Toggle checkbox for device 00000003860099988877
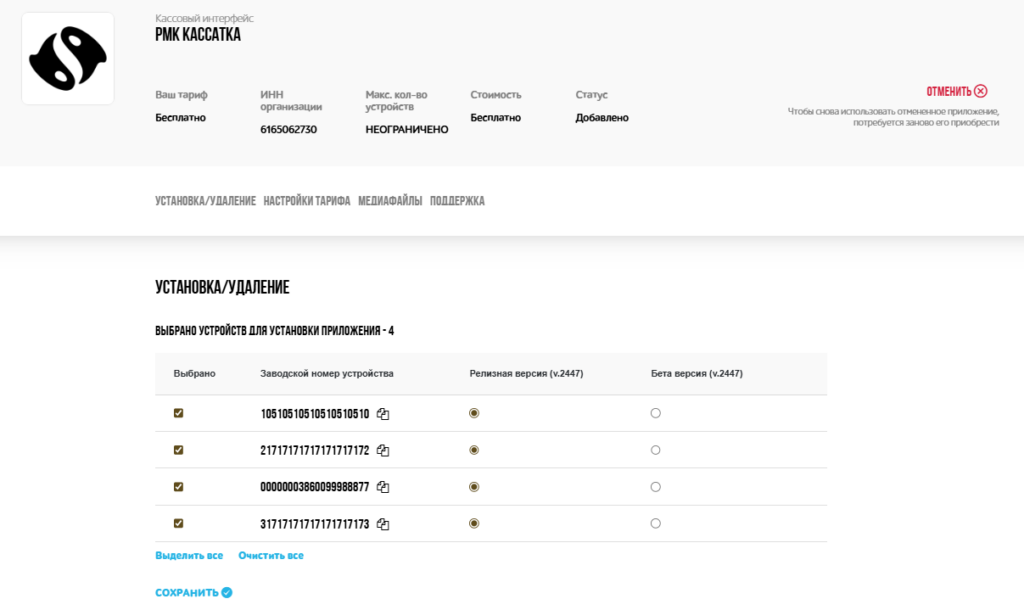1024x610 pixels. pos(179,487)
